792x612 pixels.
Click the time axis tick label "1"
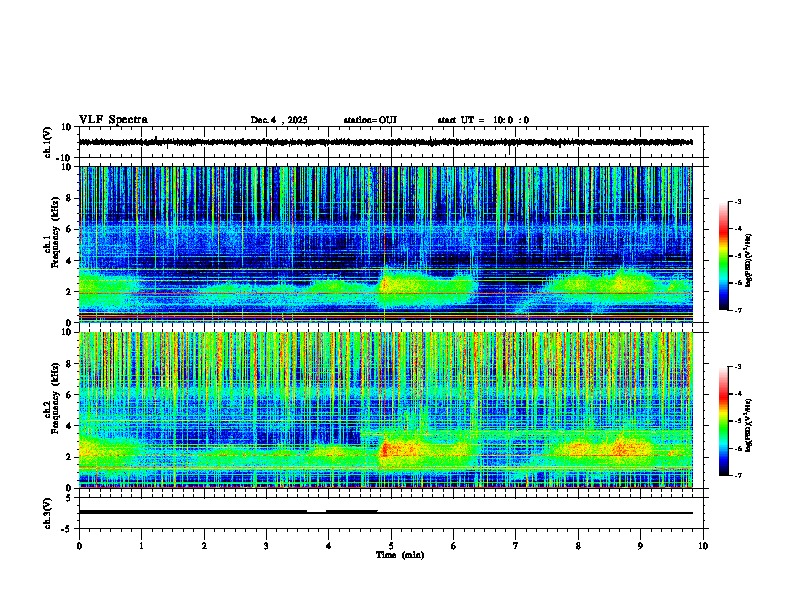click(x=141, y=546)
